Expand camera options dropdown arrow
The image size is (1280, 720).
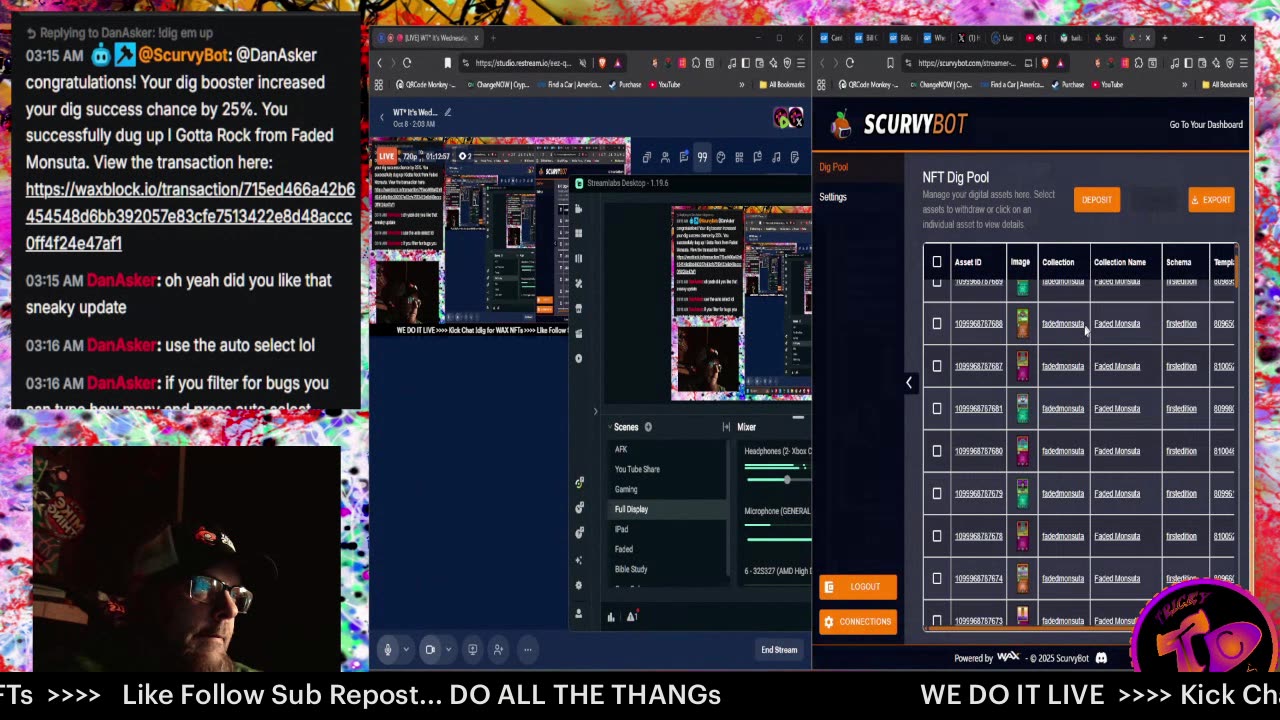448,650
